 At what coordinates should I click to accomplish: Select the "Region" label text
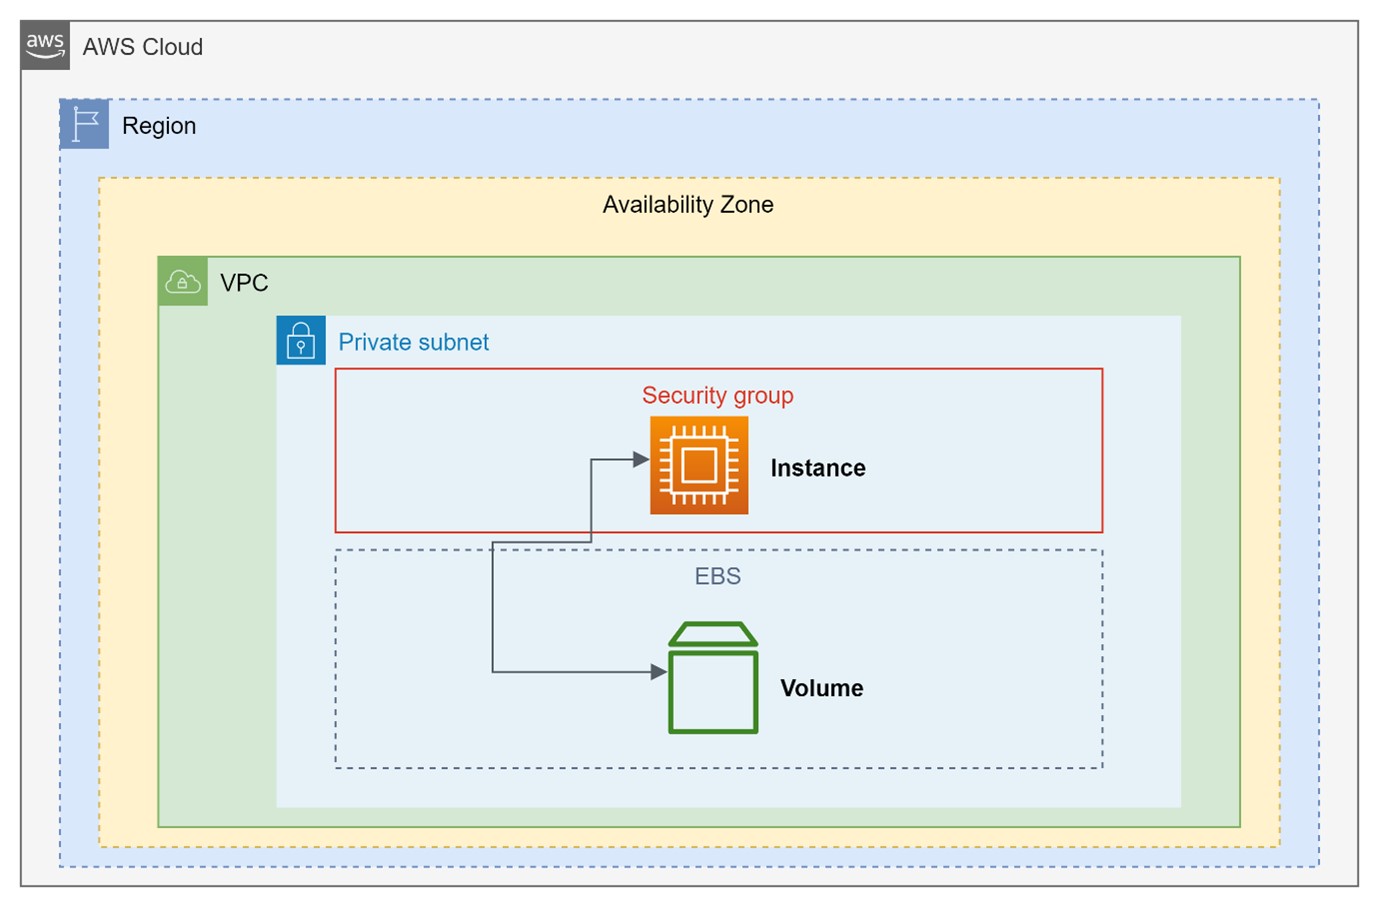pos(159,126)
